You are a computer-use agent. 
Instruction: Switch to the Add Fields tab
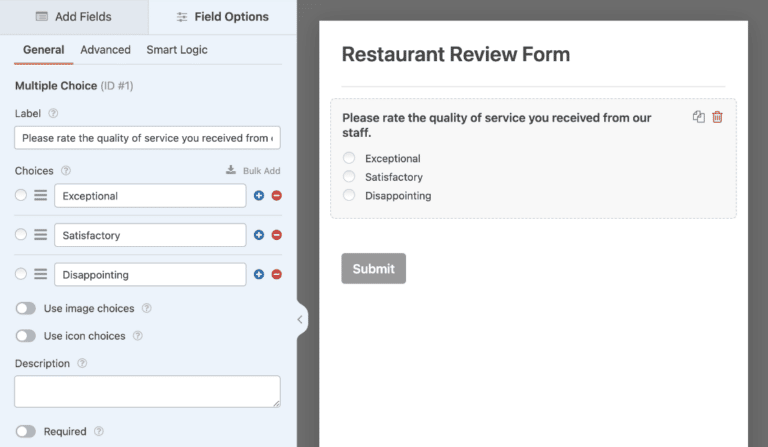[x=74, y=17]
